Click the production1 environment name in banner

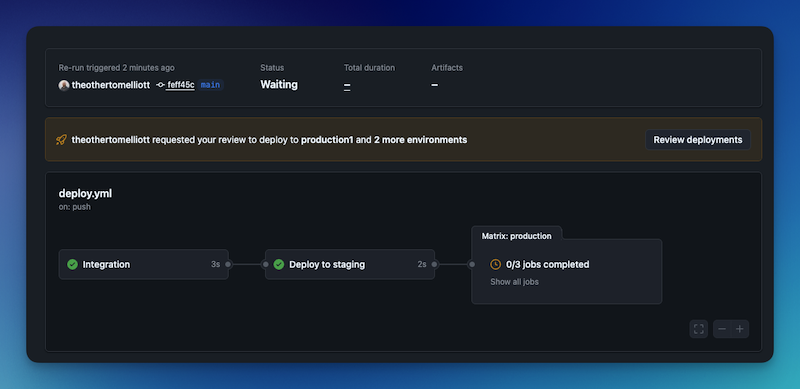click(327, 140)
